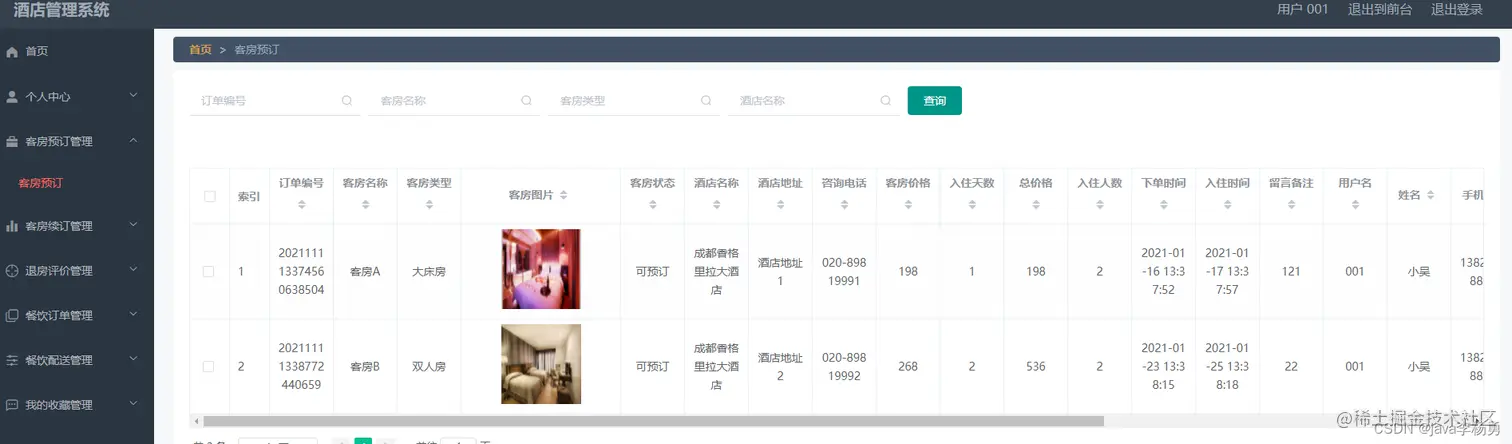Image resolution: width=1512 pixels, height=444 pixels.
Task: Sort by 客房类型 column arrows
Action: pyautogui.click(x=429, y=204)
